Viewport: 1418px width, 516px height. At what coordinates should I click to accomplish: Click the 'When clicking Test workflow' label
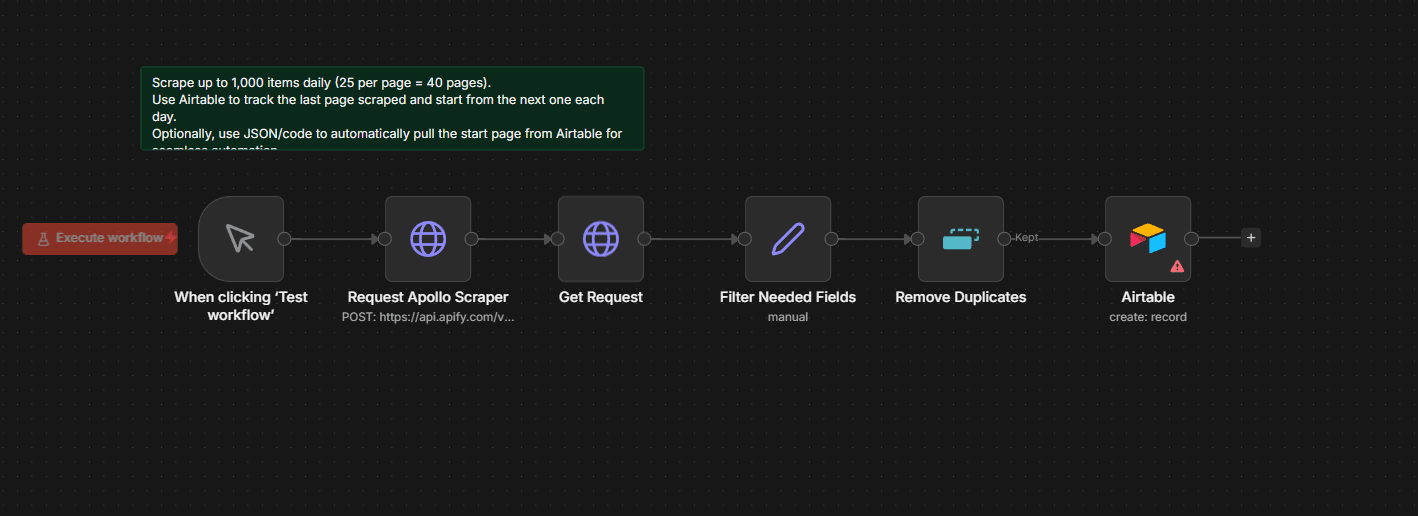241,306
